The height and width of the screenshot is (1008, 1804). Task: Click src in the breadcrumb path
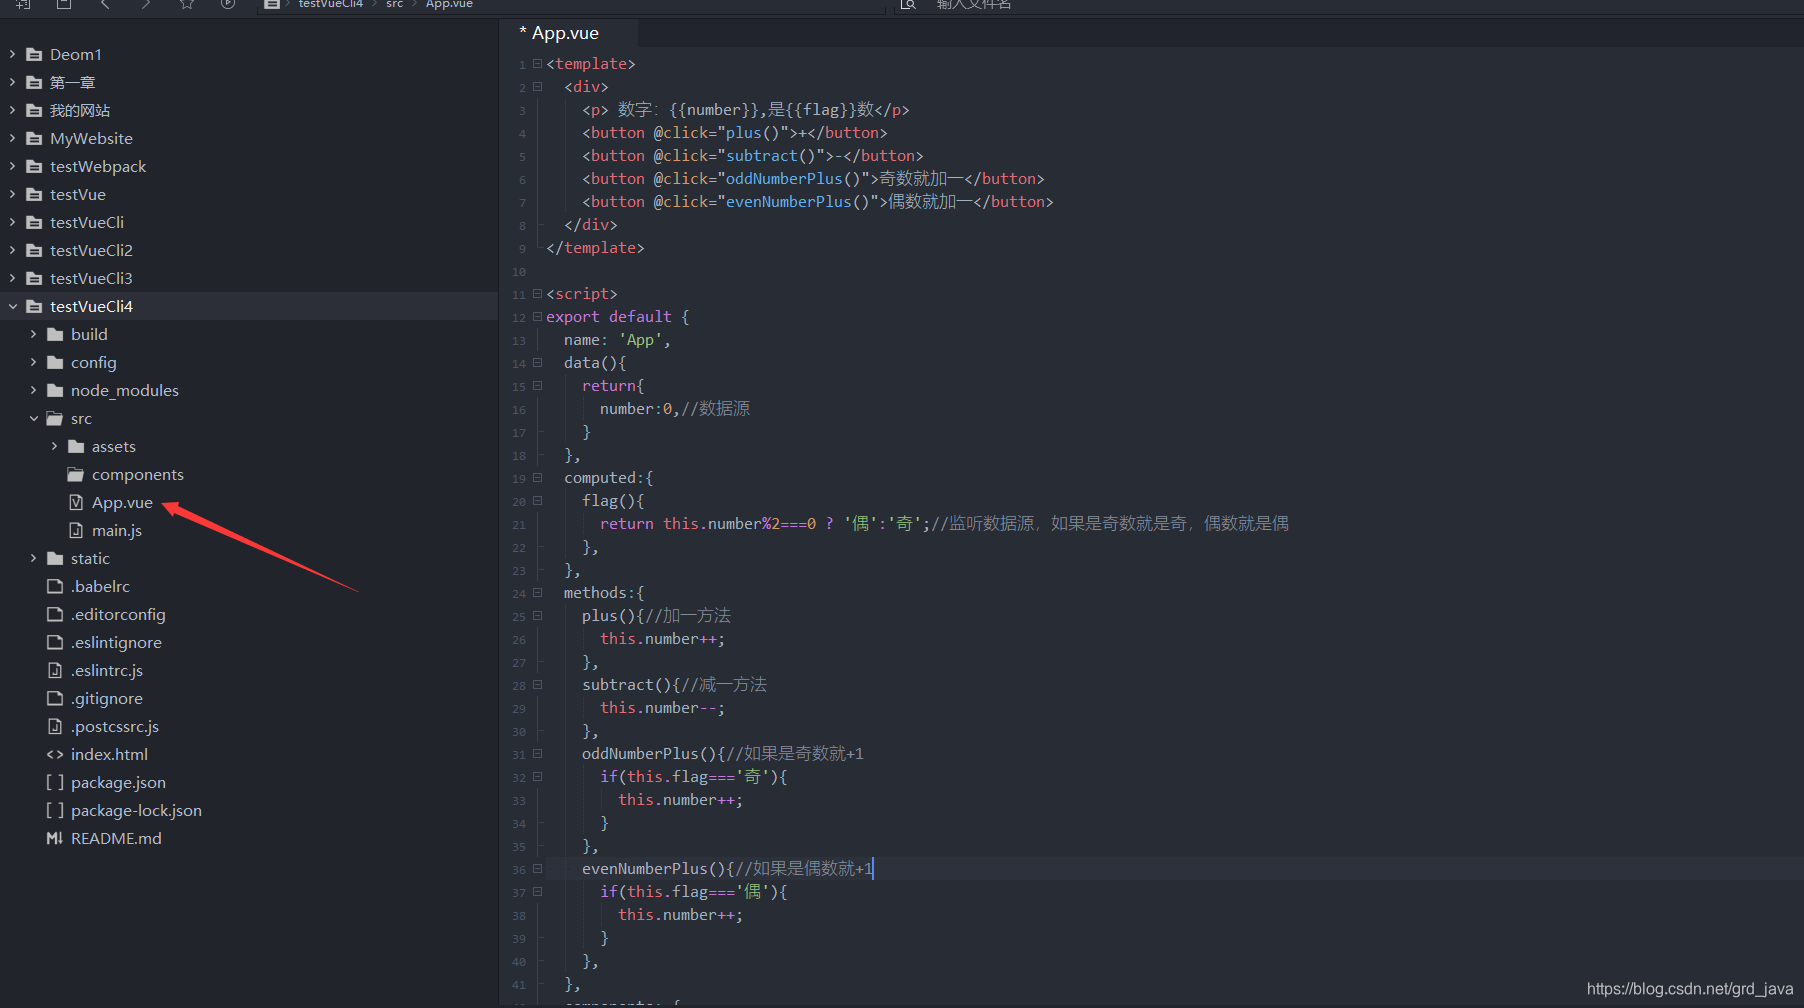394,4
